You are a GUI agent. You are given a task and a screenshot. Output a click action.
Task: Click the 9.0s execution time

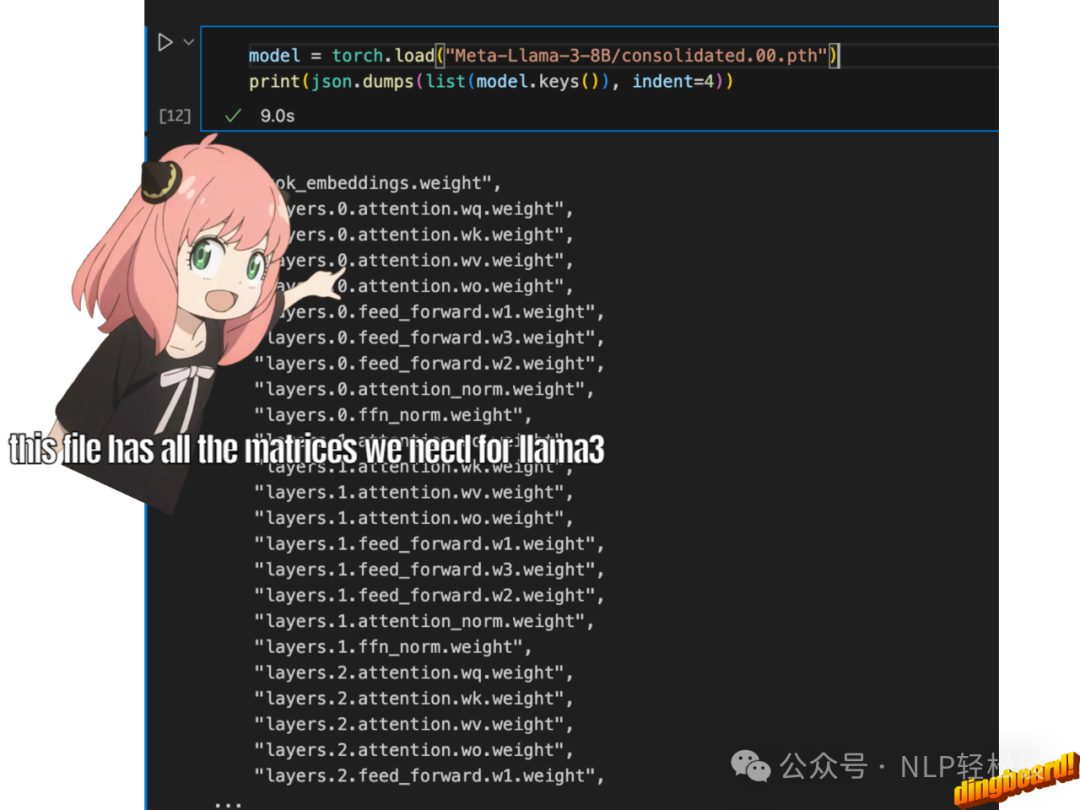[x=278, y=116]
